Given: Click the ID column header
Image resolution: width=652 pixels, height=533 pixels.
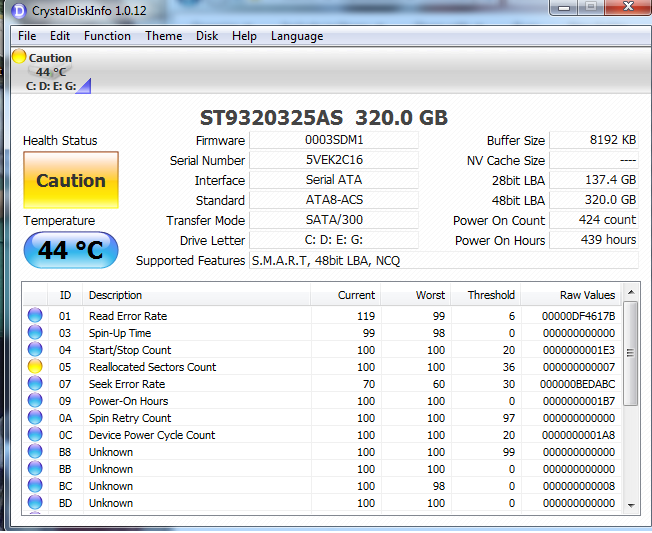Looking at the screenshot, I should (x=65, y=295).
